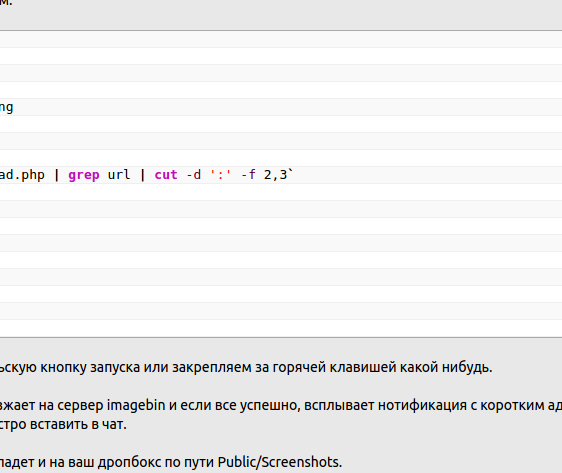Viewport: 562px width, 473px height.
Task: Click the word 'дропбокс' in the last line
Action: point(129,462)
